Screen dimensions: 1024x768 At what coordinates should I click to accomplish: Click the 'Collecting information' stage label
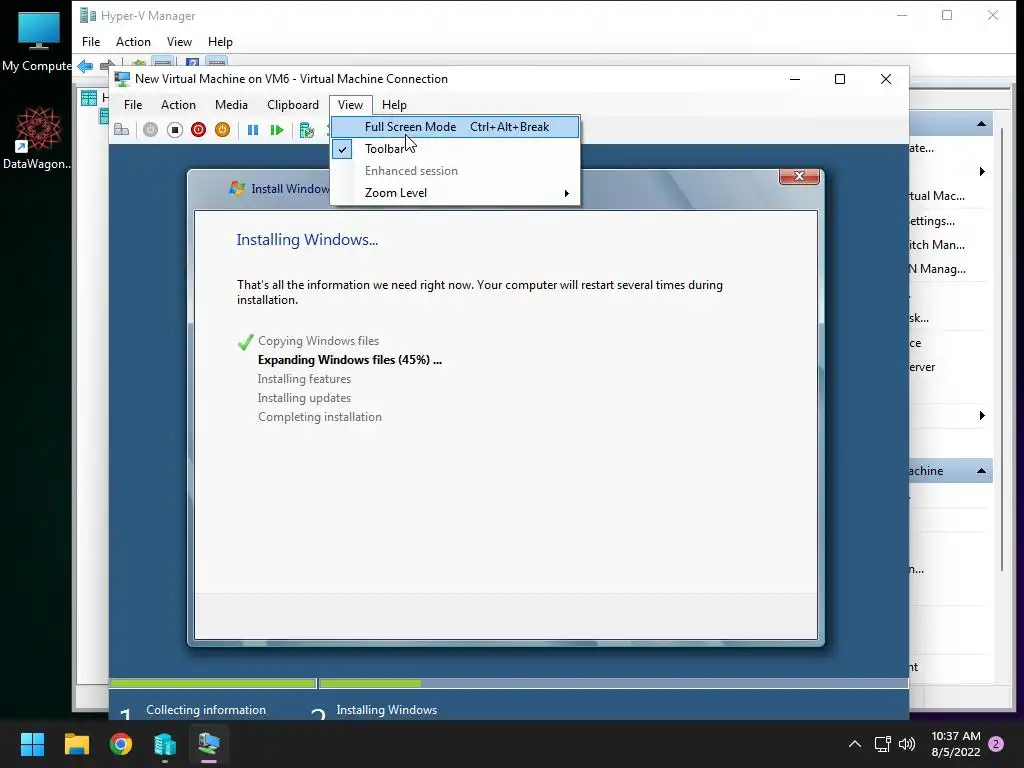pos(206,710)
